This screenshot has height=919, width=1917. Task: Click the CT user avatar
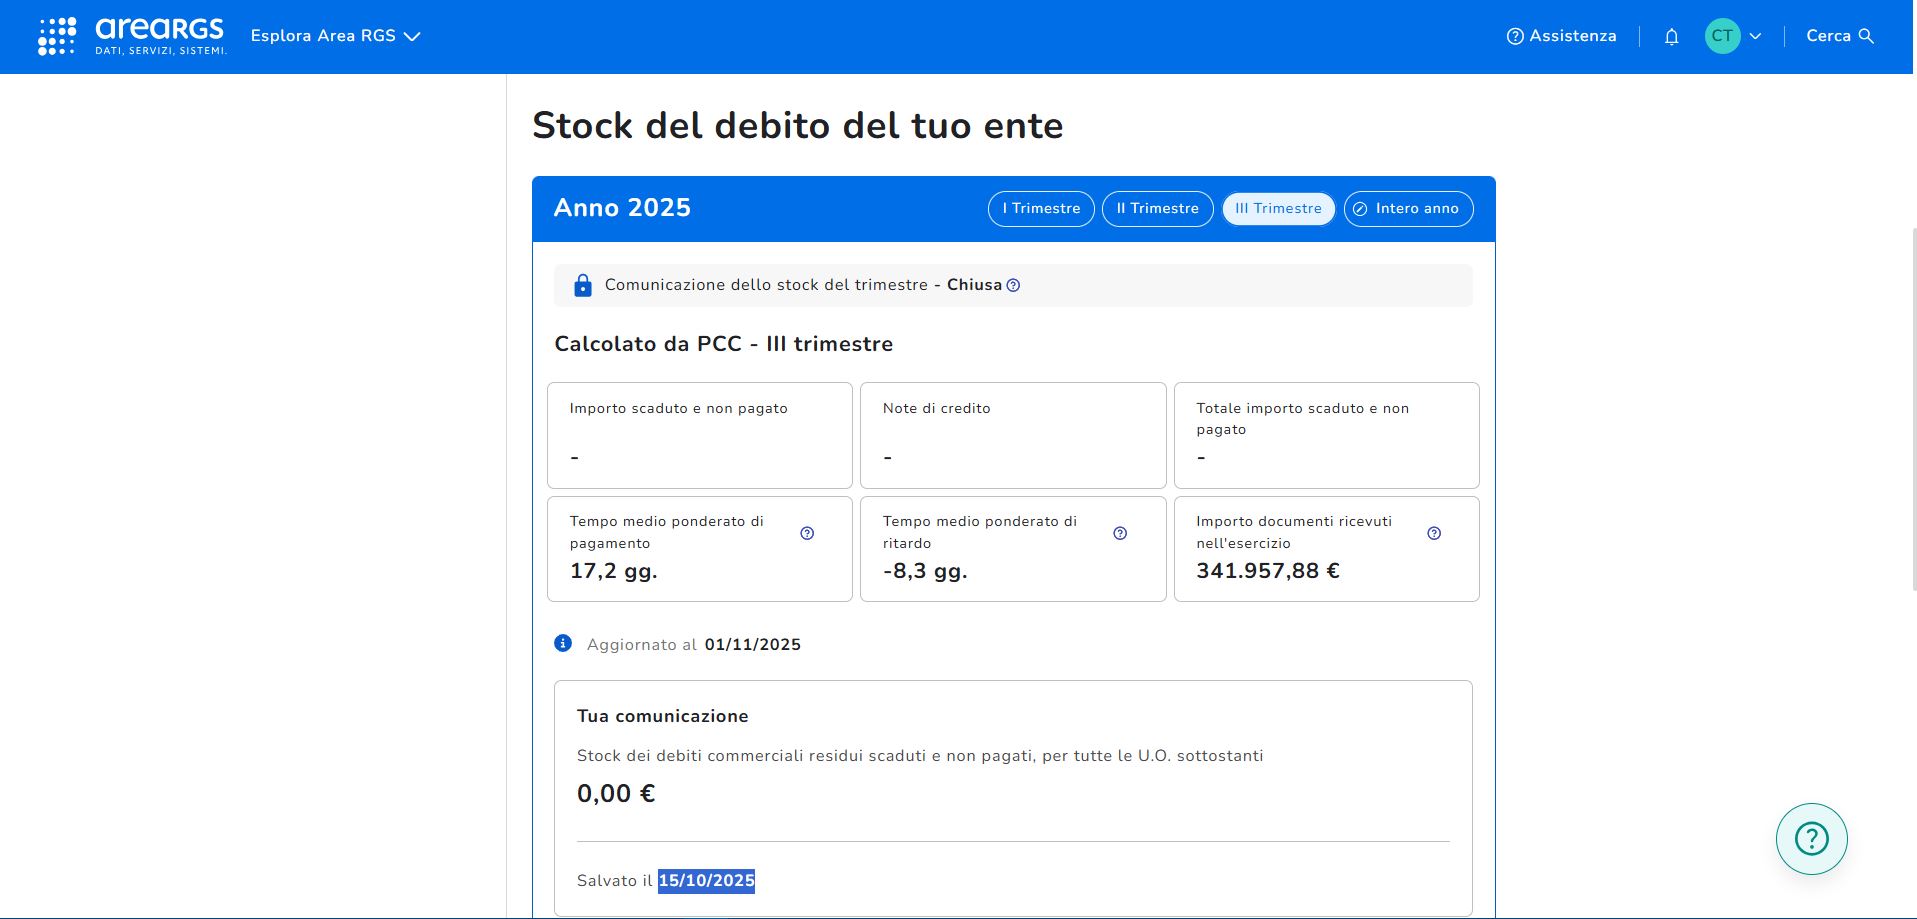1722,36
